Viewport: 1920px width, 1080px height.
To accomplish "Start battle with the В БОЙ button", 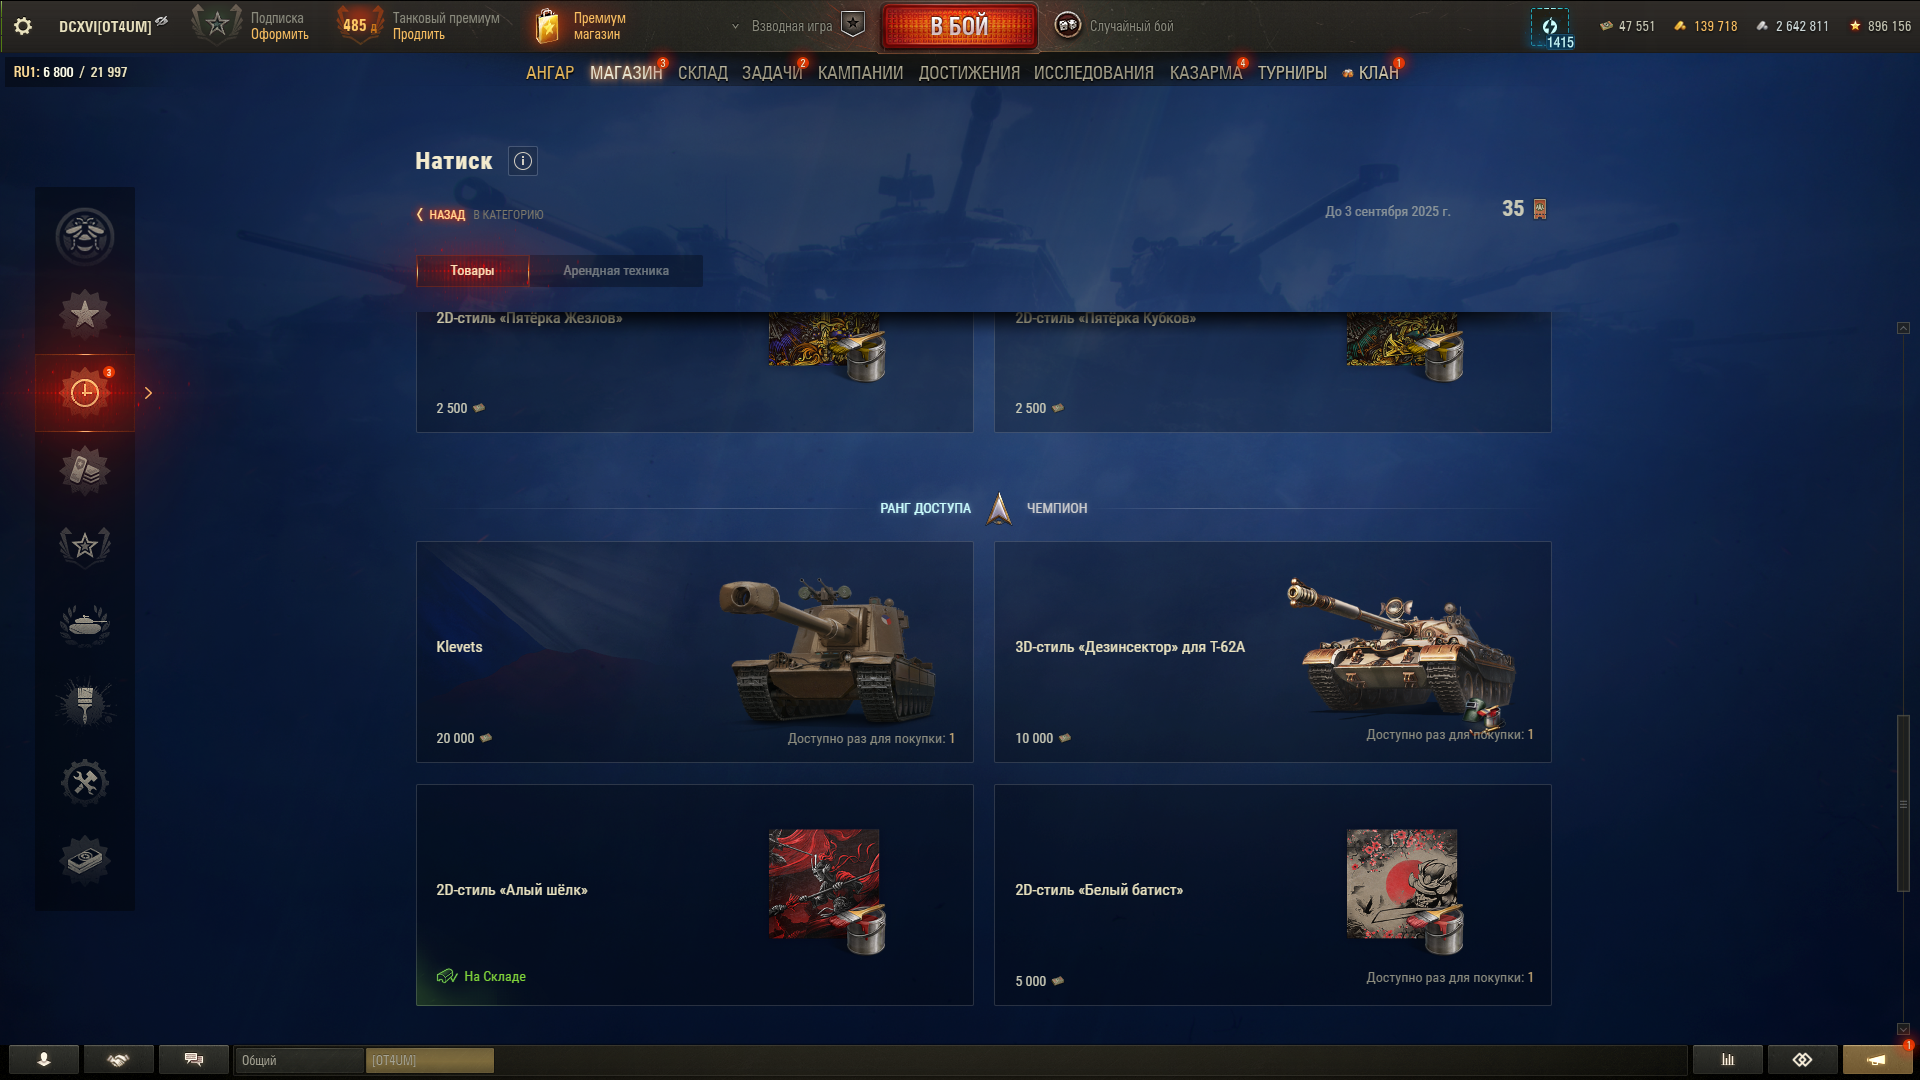I will click(x=959, y=26).
